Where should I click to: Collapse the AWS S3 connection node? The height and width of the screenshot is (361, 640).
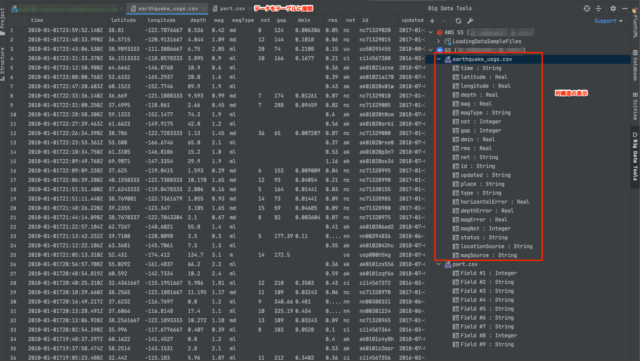tap(431, 32)
